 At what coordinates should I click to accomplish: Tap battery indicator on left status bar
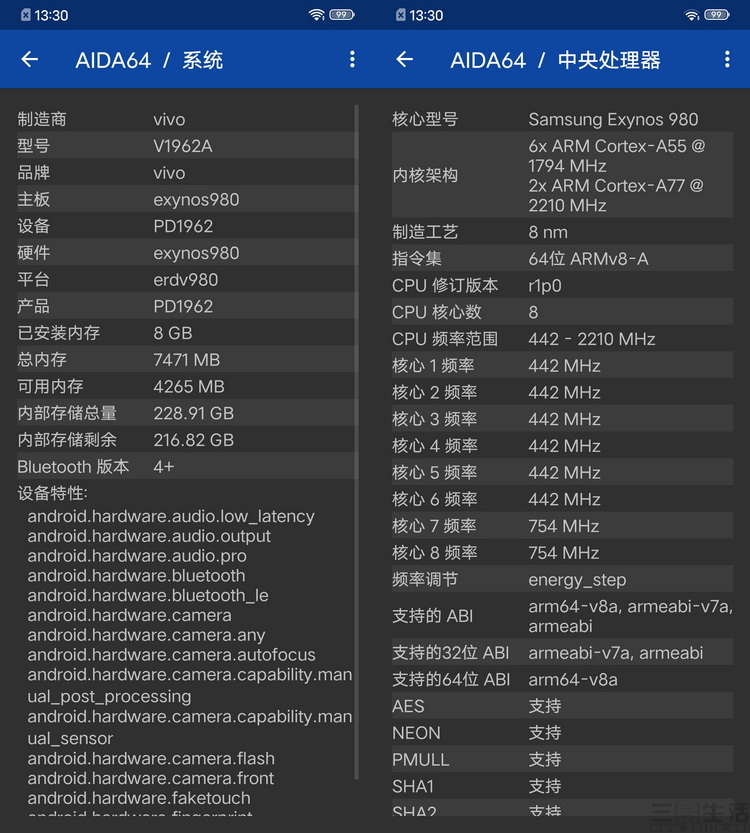(342, 15)
